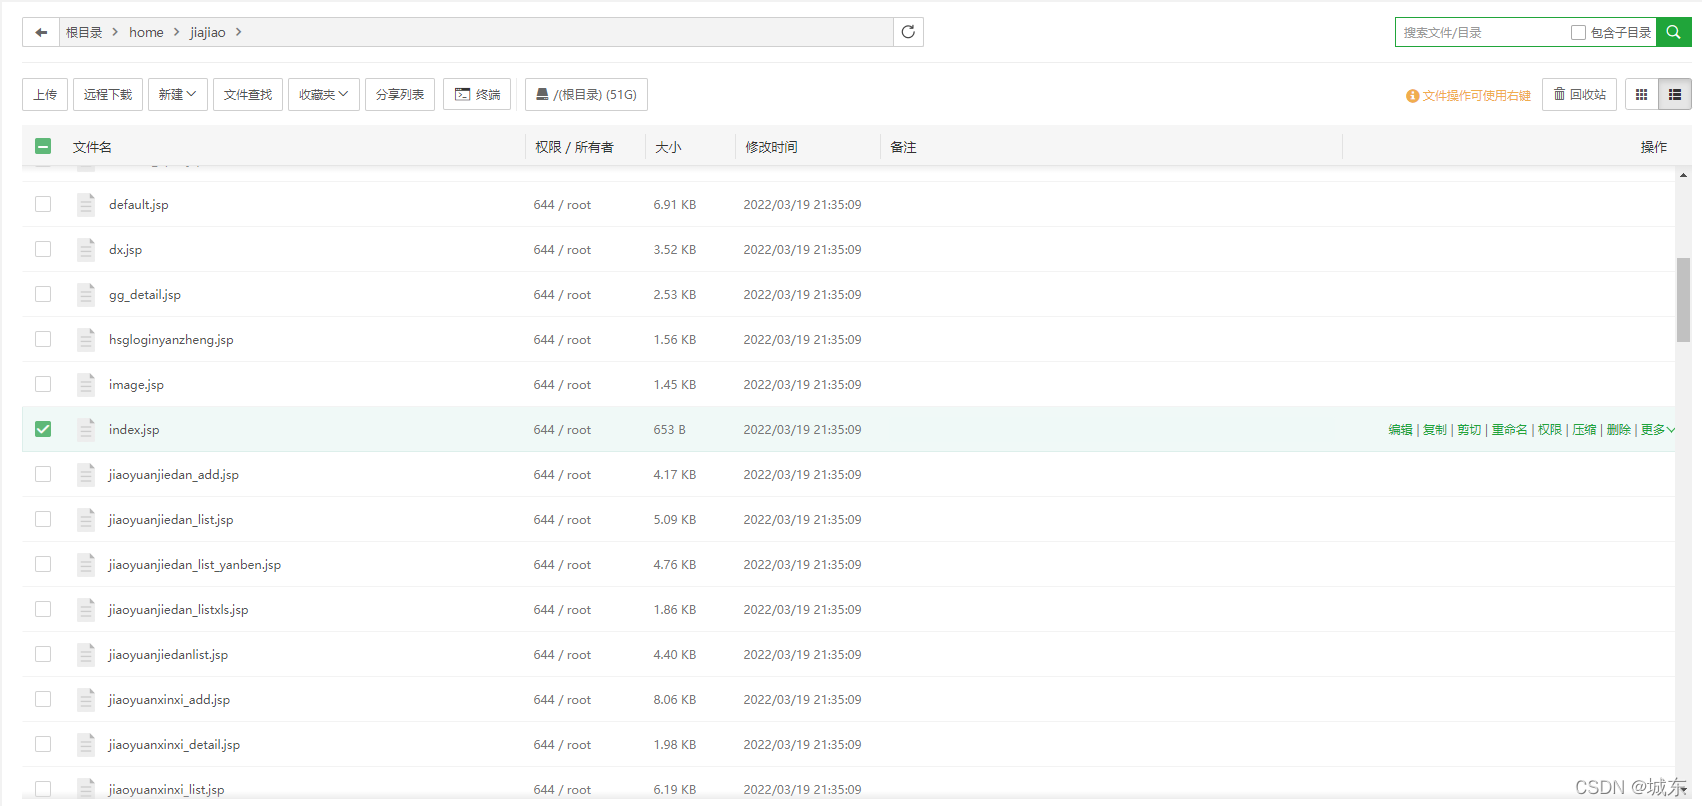Click file icon of index.jsp
Image resolution: width=1702 pixels, height=806 pixels.
[x=86, y=429]
